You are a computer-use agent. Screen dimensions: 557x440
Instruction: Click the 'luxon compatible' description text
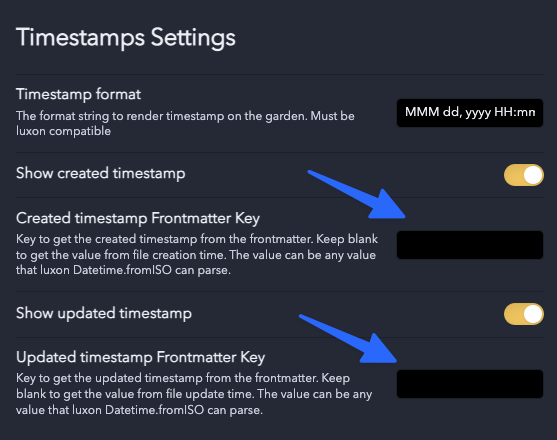tap(63, 131)
